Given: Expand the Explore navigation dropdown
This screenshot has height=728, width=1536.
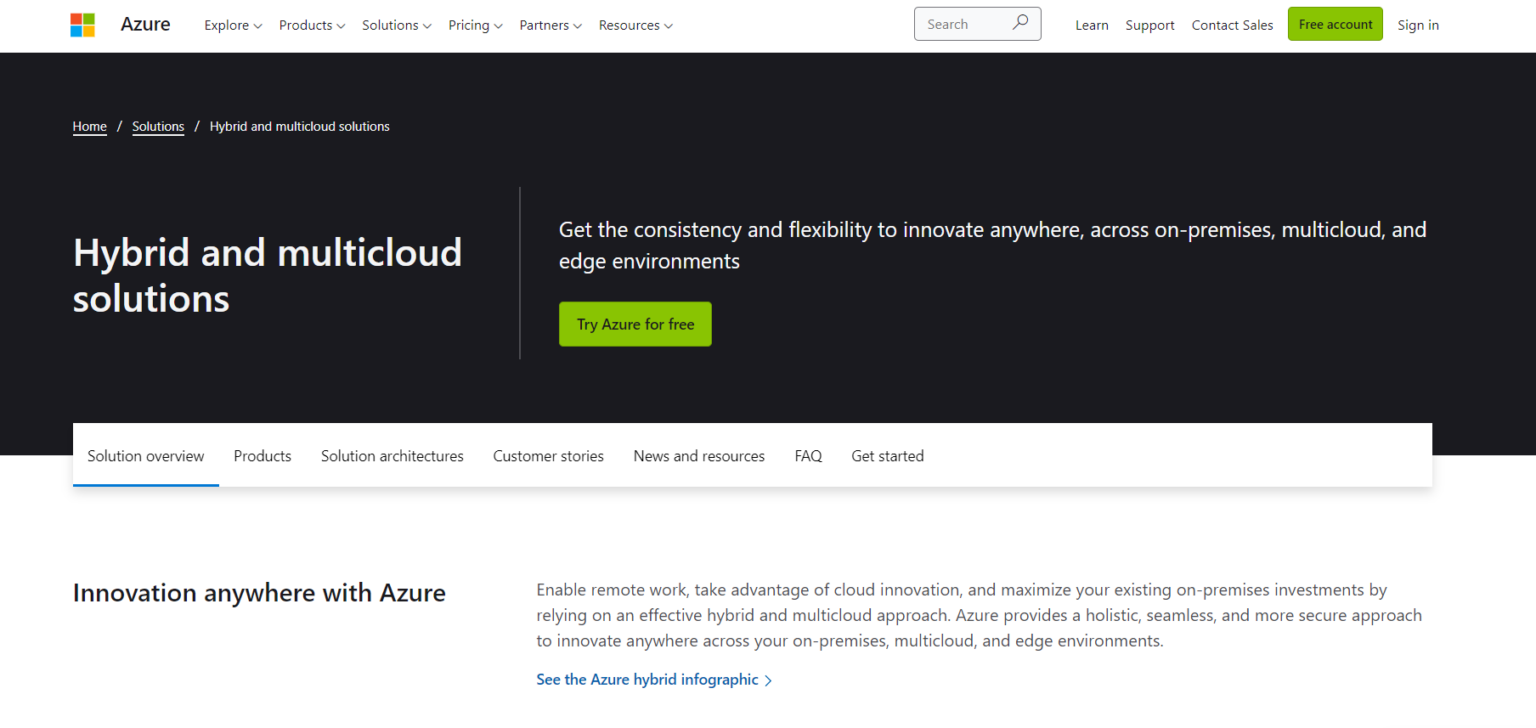Looking at the screenshot, I should click(231, 25).
